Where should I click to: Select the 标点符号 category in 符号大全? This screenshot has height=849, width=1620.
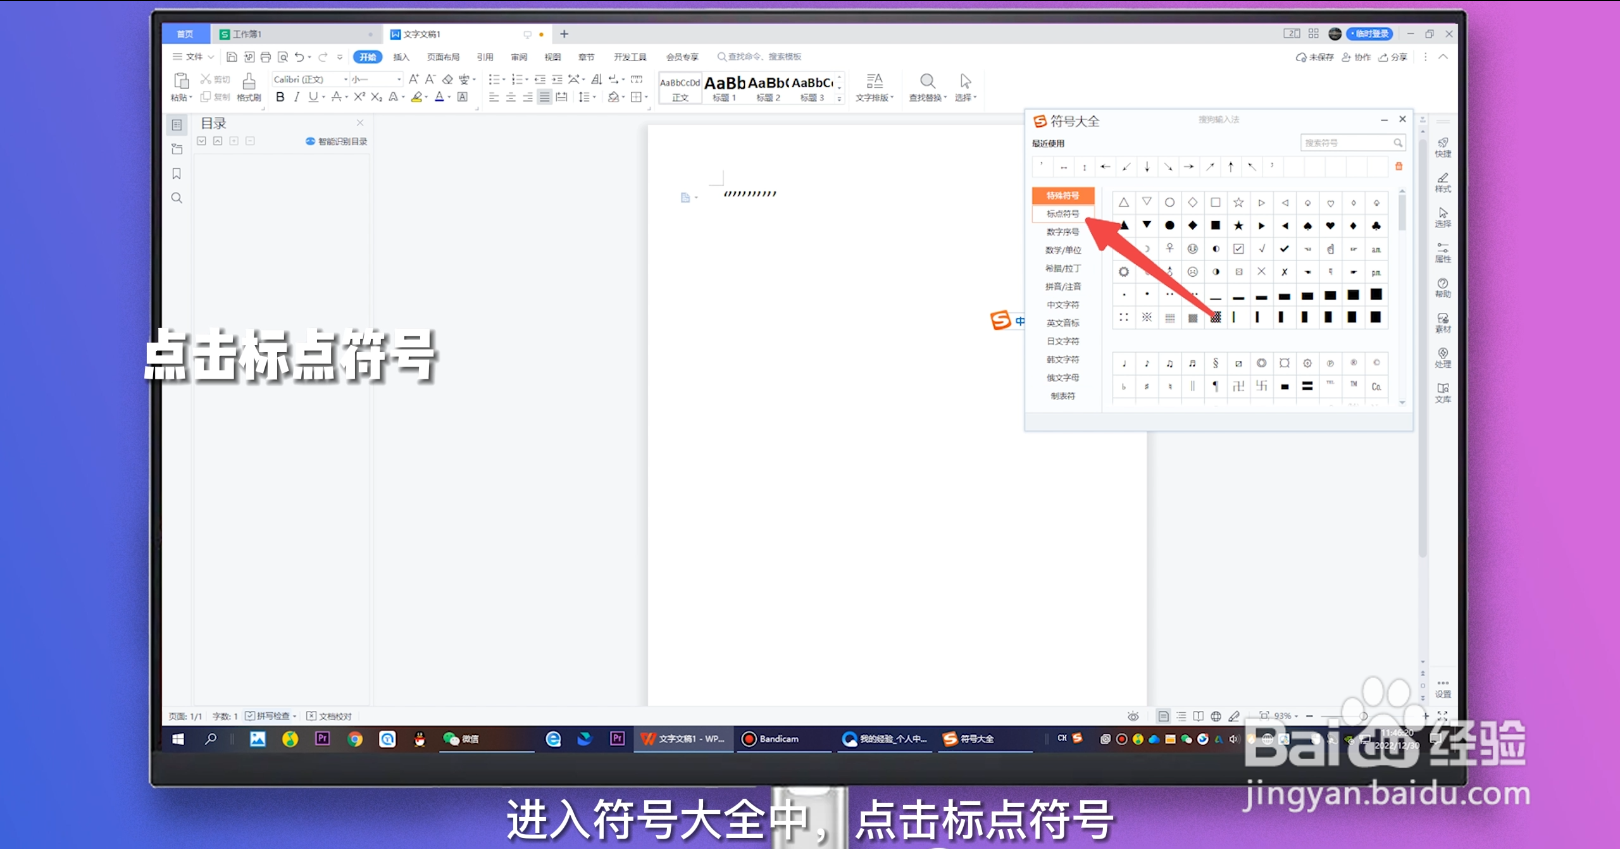pyautogui.click(x=1062, y=214)
